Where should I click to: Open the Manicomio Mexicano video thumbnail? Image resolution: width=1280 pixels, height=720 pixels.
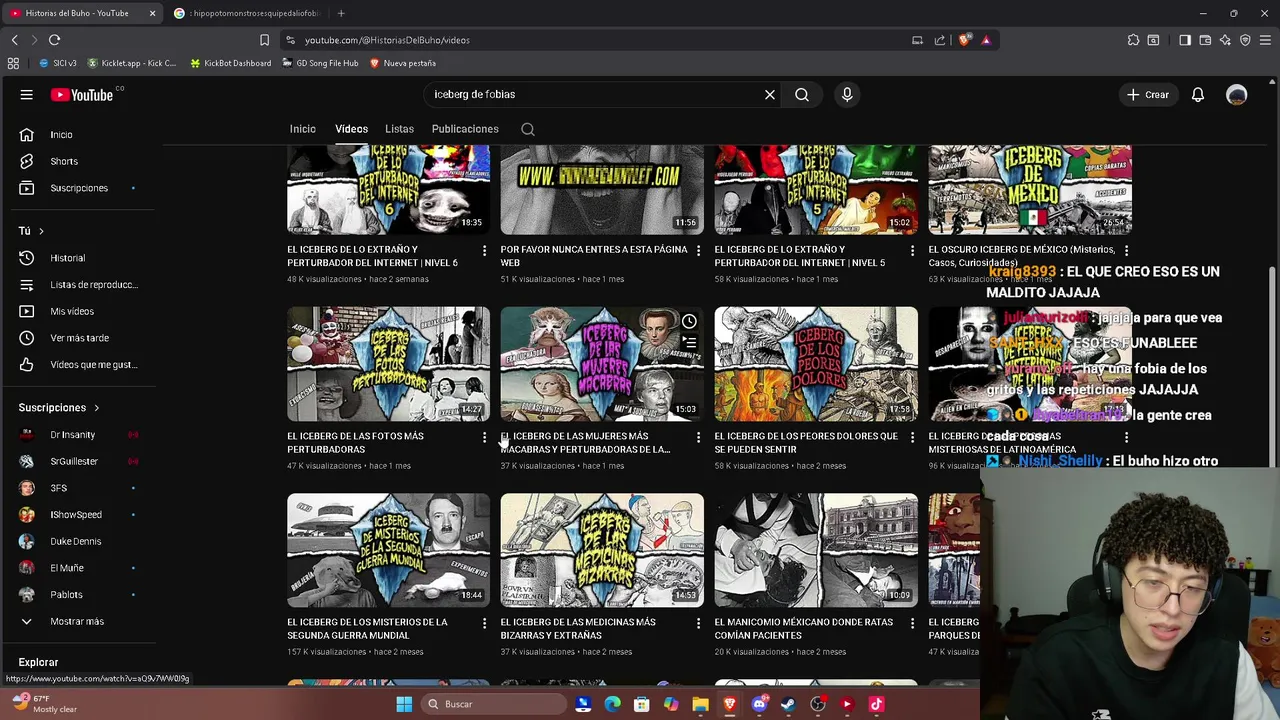[x=816, y=550]
